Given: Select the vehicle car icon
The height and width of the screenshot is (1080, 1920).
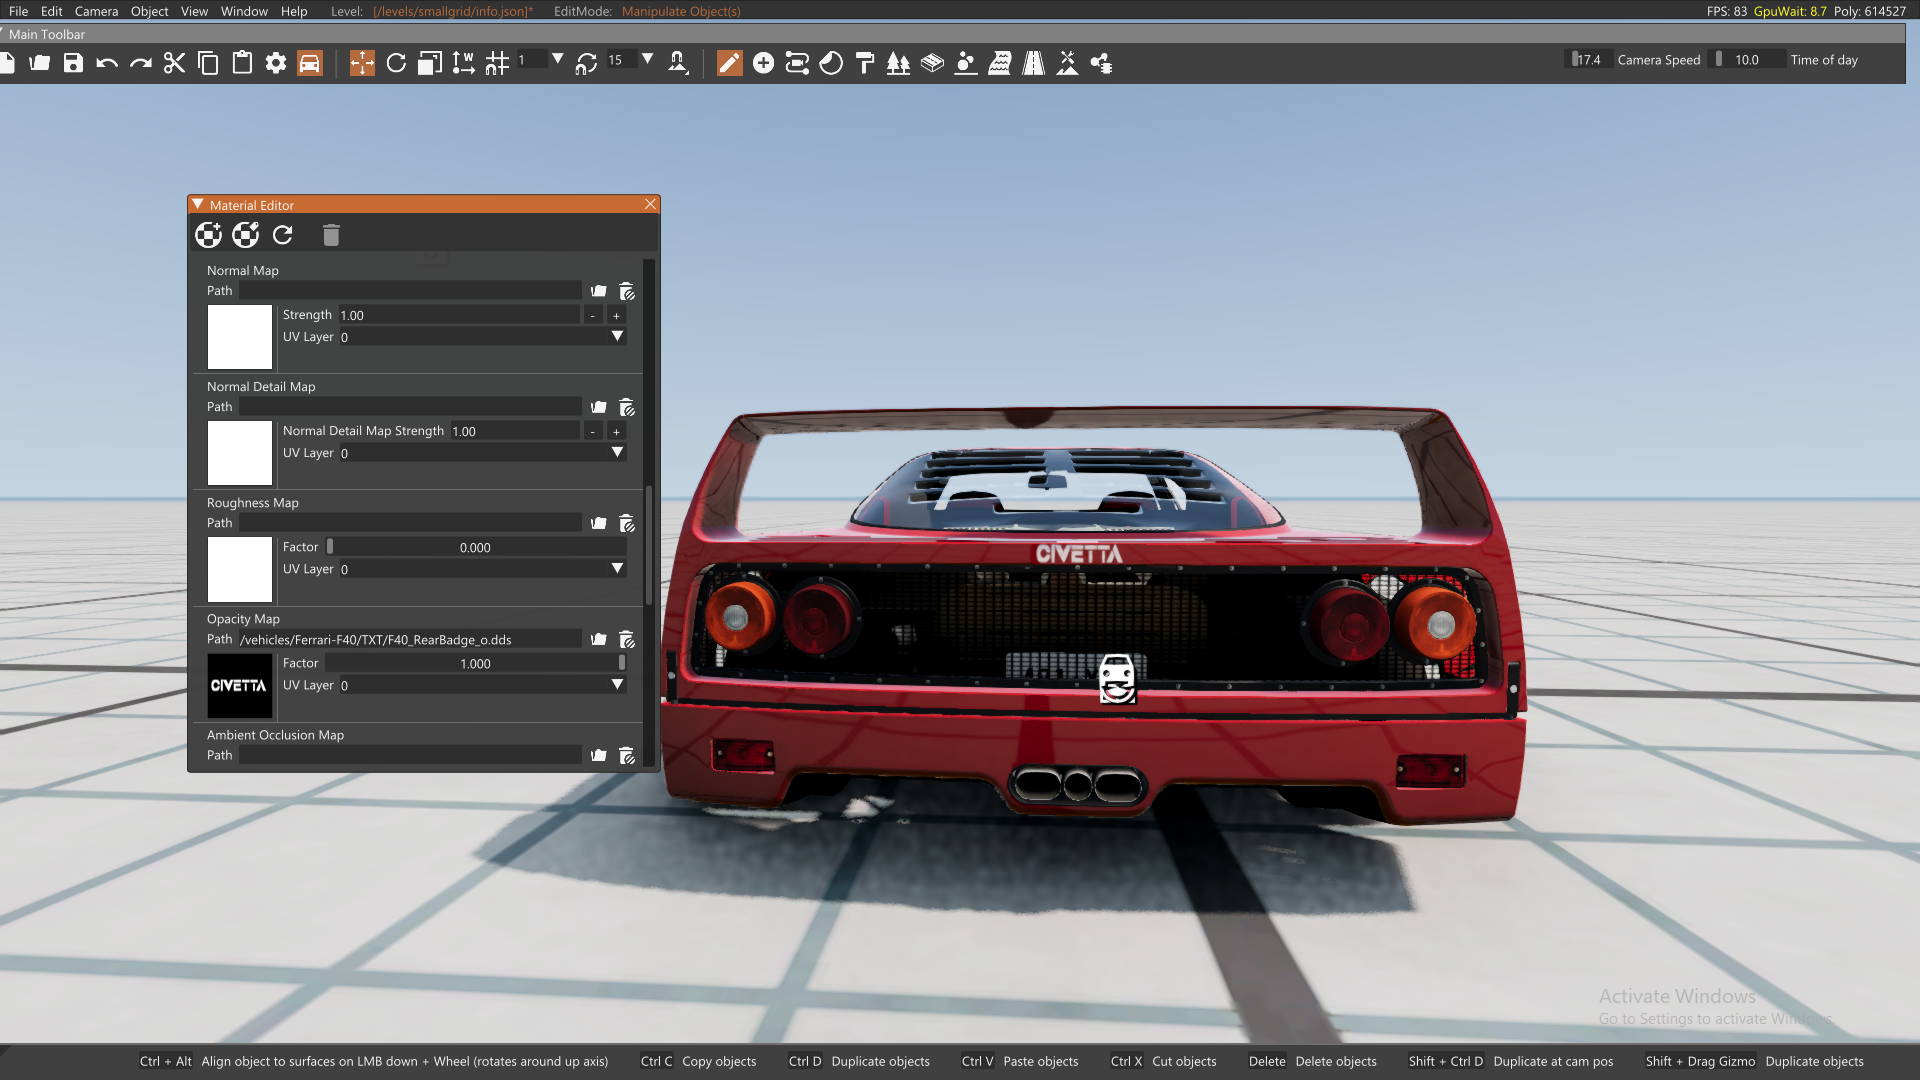Looking at the screenshot, I should (310, 63).
